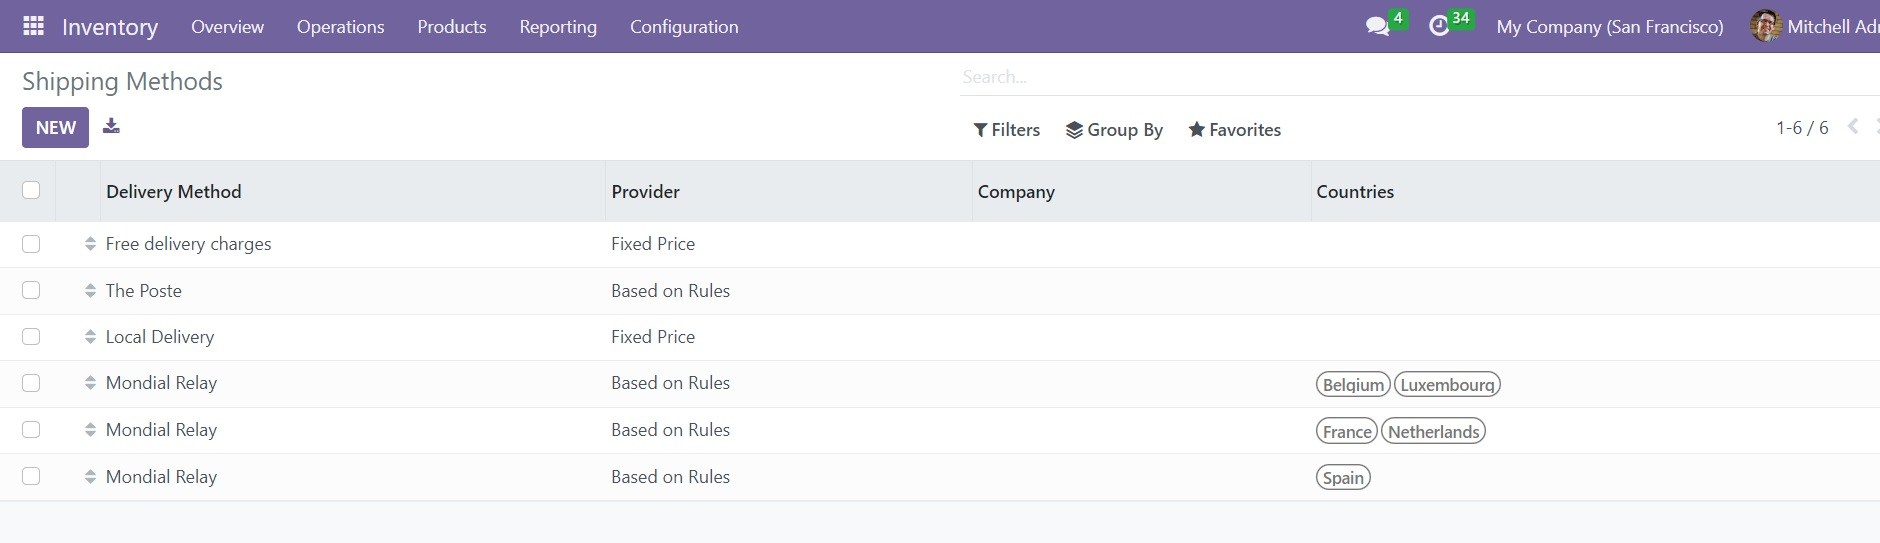Sort by Delivery Method column header
Screen dimensions: 1880x543
tap(174, 191)
